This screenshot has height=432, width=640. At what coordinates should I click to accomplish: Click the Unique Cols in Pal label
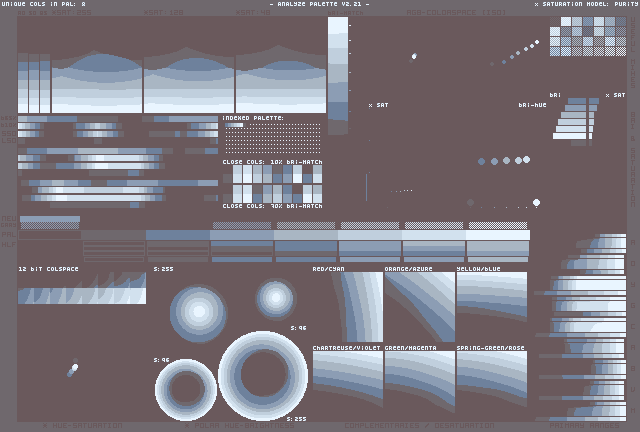click(44, 4)
